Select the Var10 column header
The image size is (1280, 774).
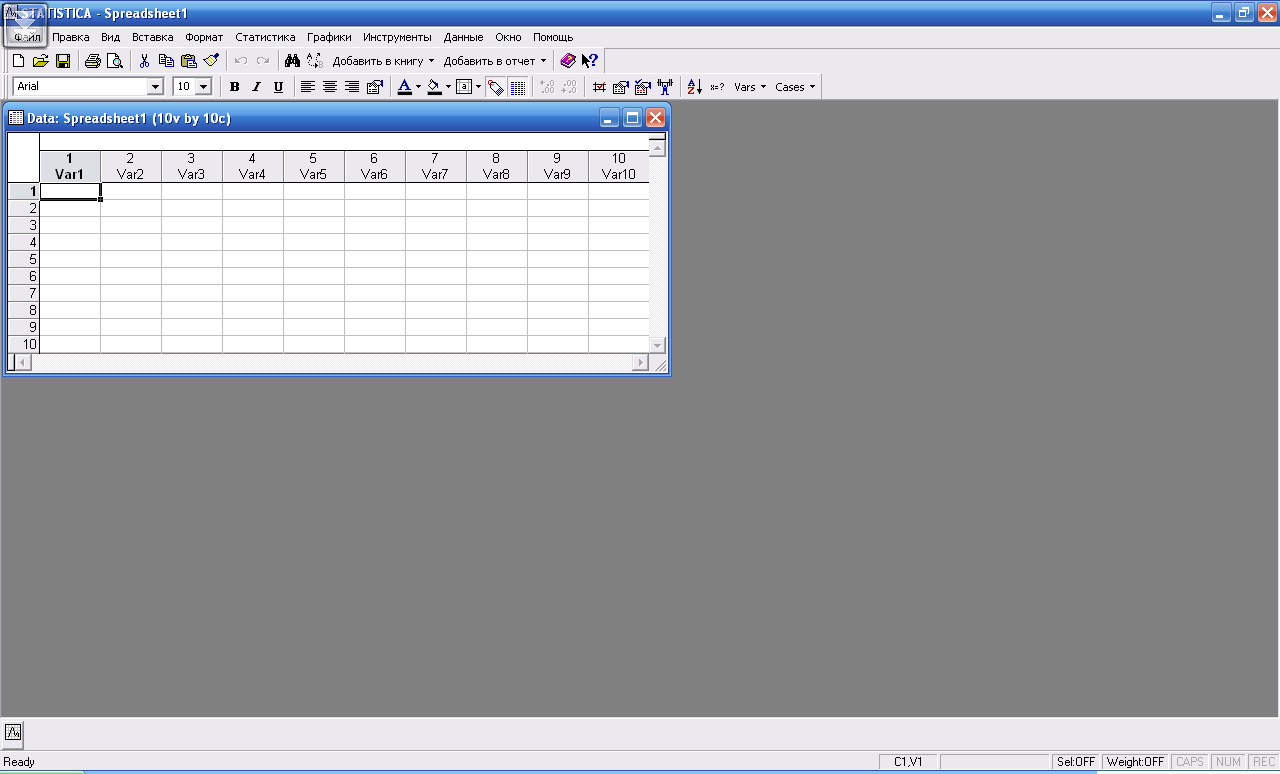618,166
